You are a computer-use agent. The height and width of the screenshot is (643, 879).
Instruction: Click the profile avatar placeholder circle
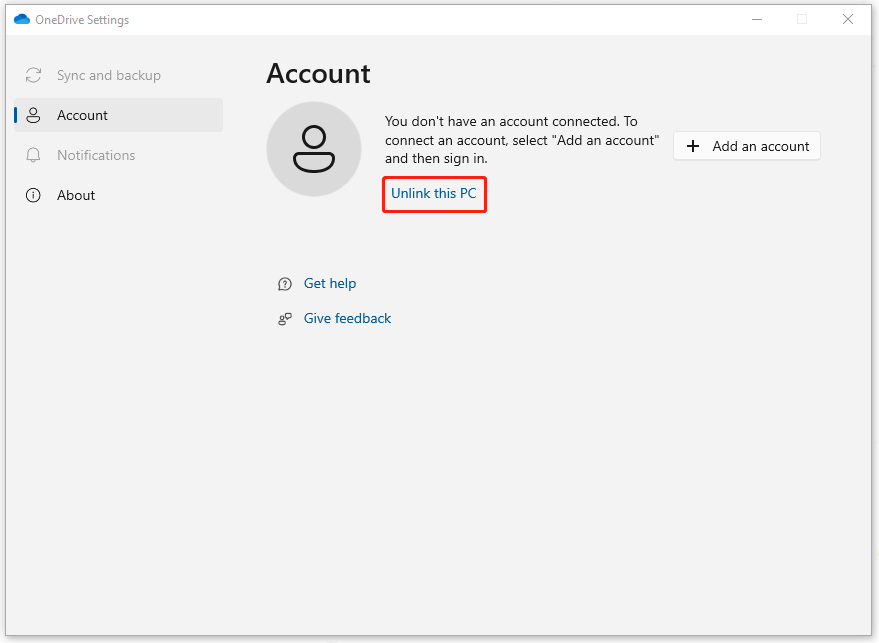coord(314,148)
